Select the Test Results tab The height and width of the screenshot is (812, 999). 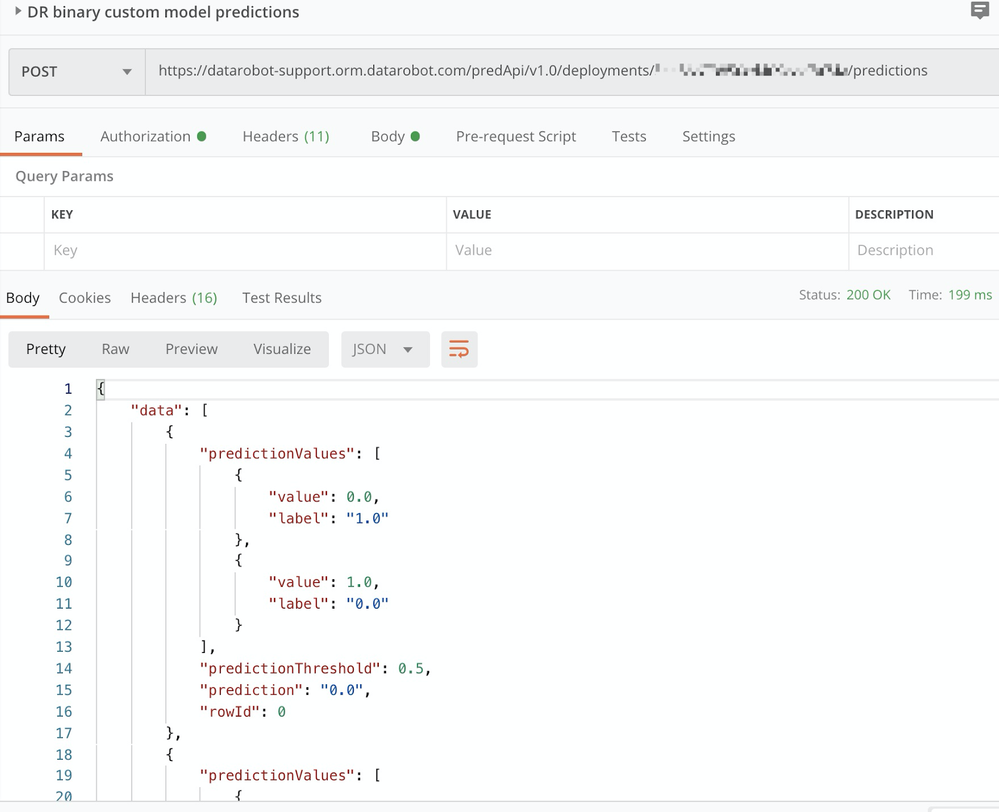[281, 297]
